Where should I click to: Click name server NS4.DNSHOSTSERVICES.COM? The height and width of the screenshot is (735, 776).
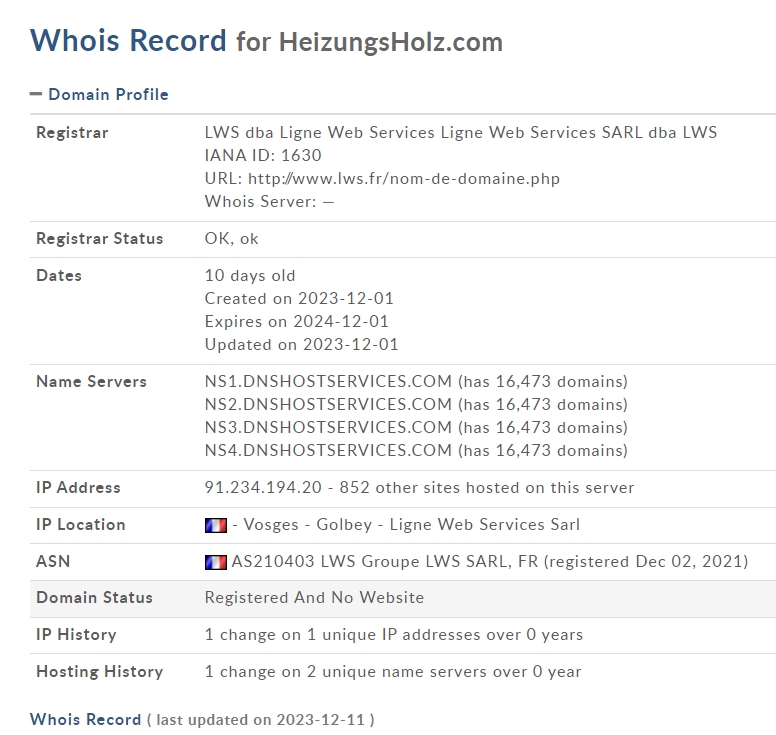point(329,450)
